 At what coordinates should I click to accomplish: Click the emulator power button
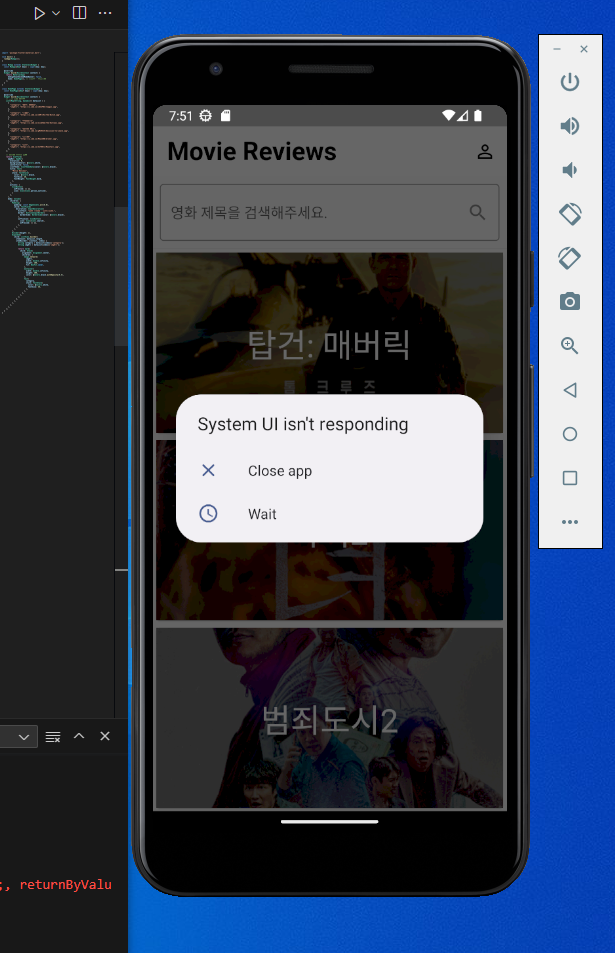click(x=569, y=82)
